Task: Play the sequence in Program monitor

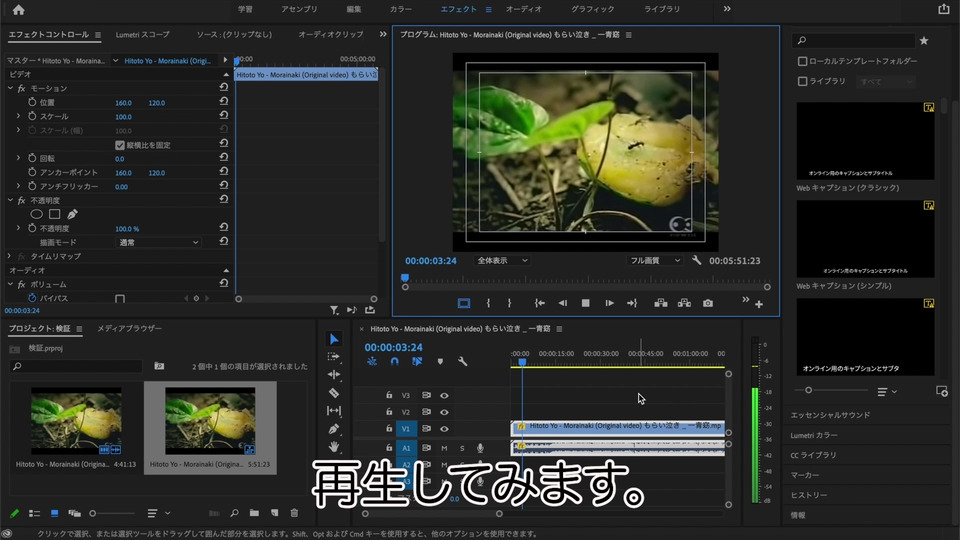Action: click(609, 303)
